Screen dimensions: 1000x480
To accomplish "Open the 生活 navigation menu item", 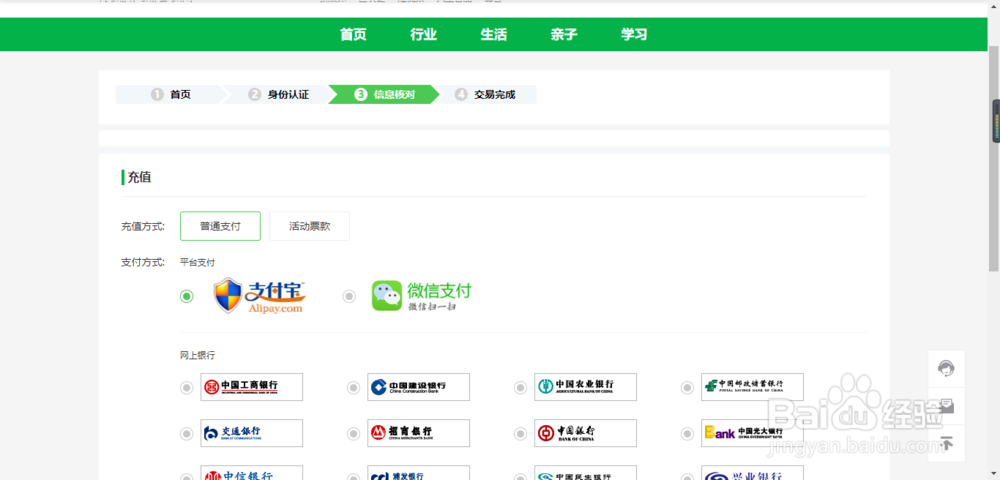I will tap(494, 34).
